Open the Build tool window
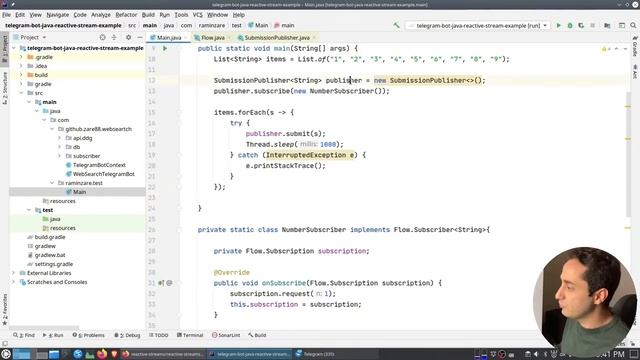 [258, 335]
